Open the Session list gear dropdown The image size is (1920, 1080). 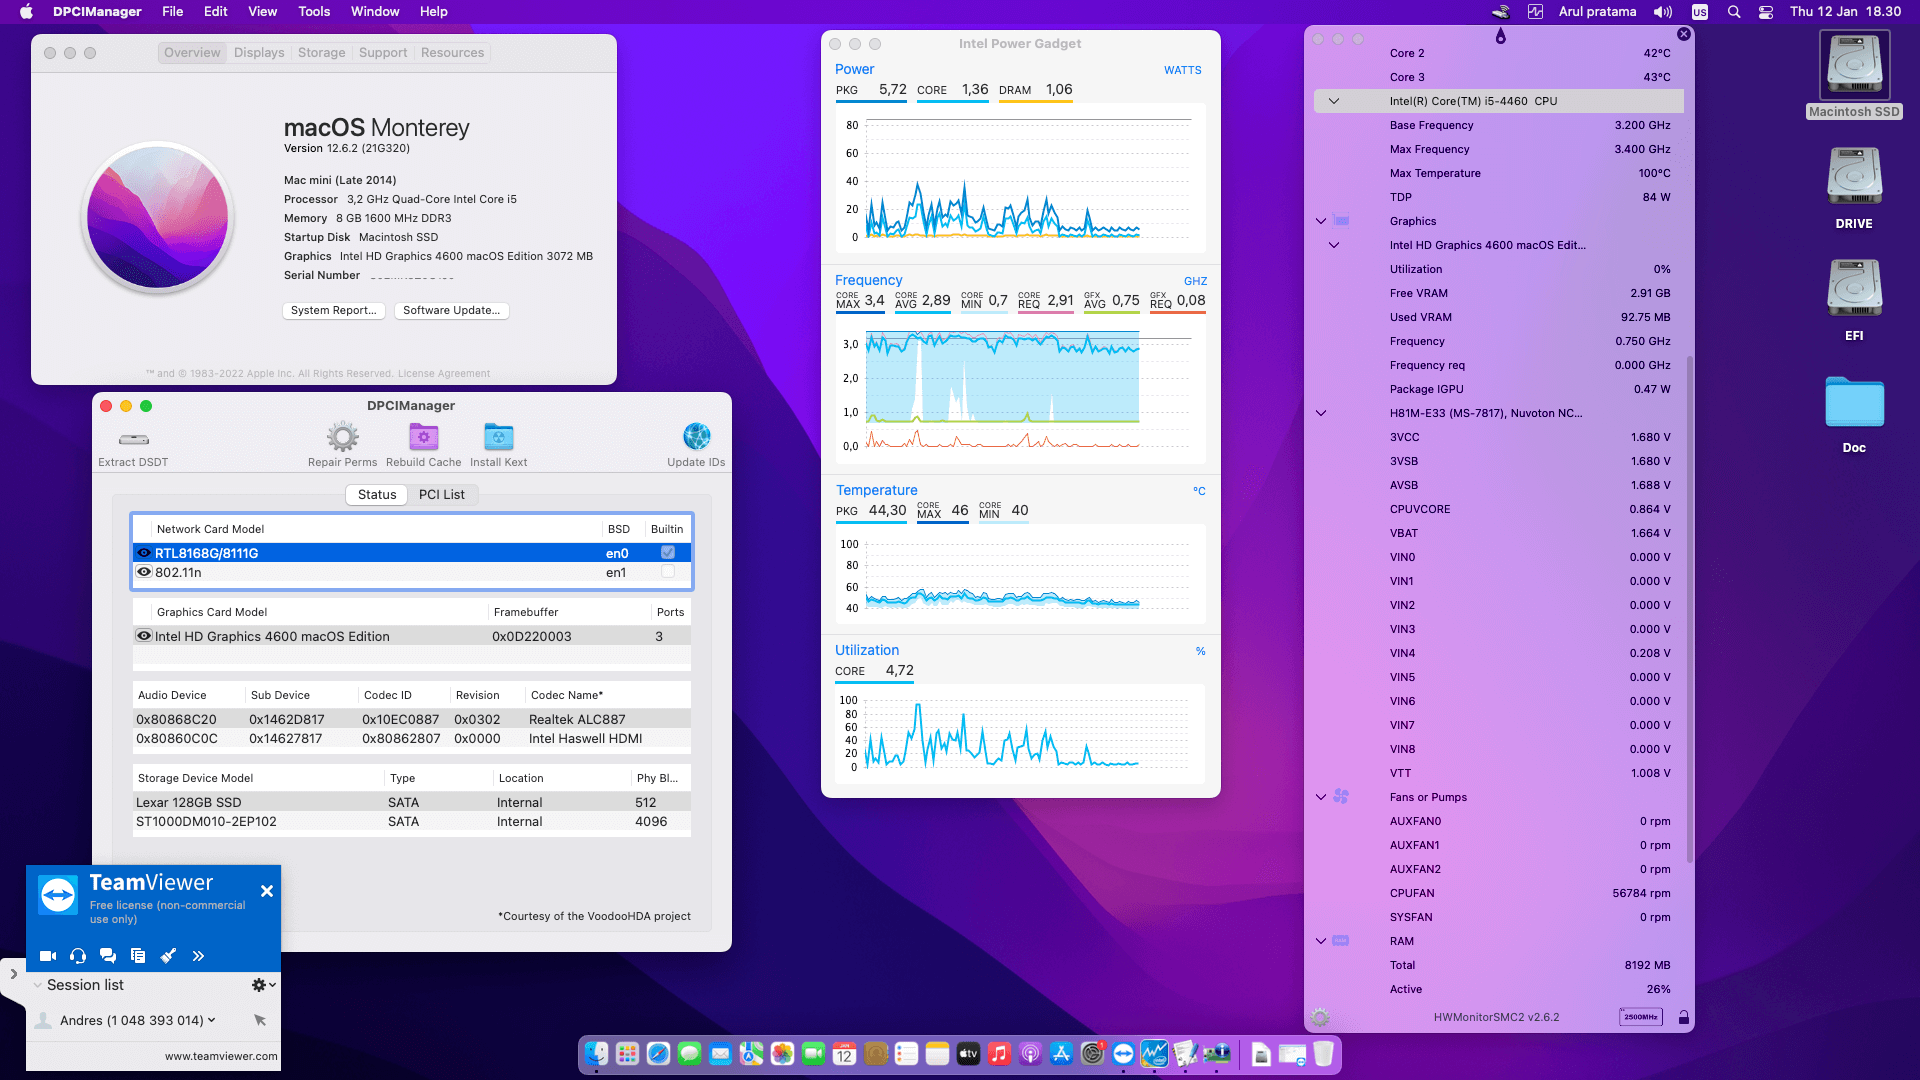pos(262,984)
